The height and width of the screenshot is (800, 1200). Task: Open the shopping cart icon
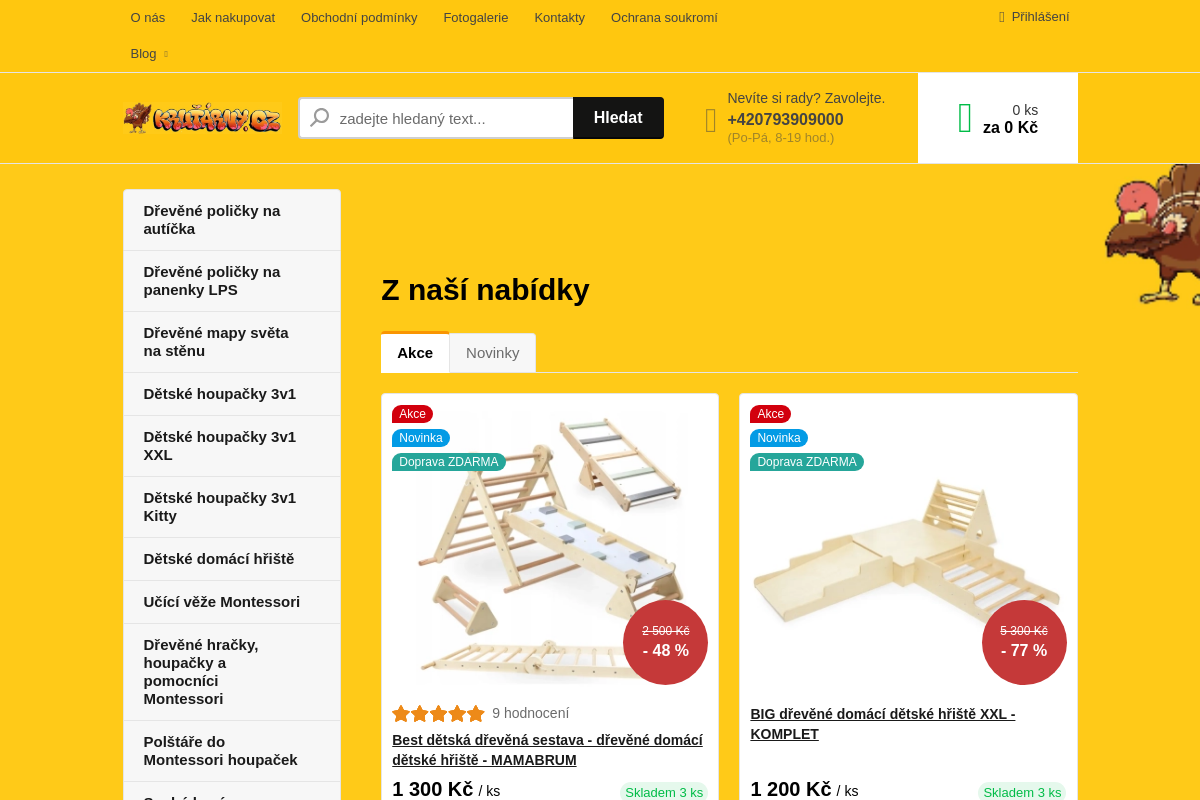pos(965,118)
